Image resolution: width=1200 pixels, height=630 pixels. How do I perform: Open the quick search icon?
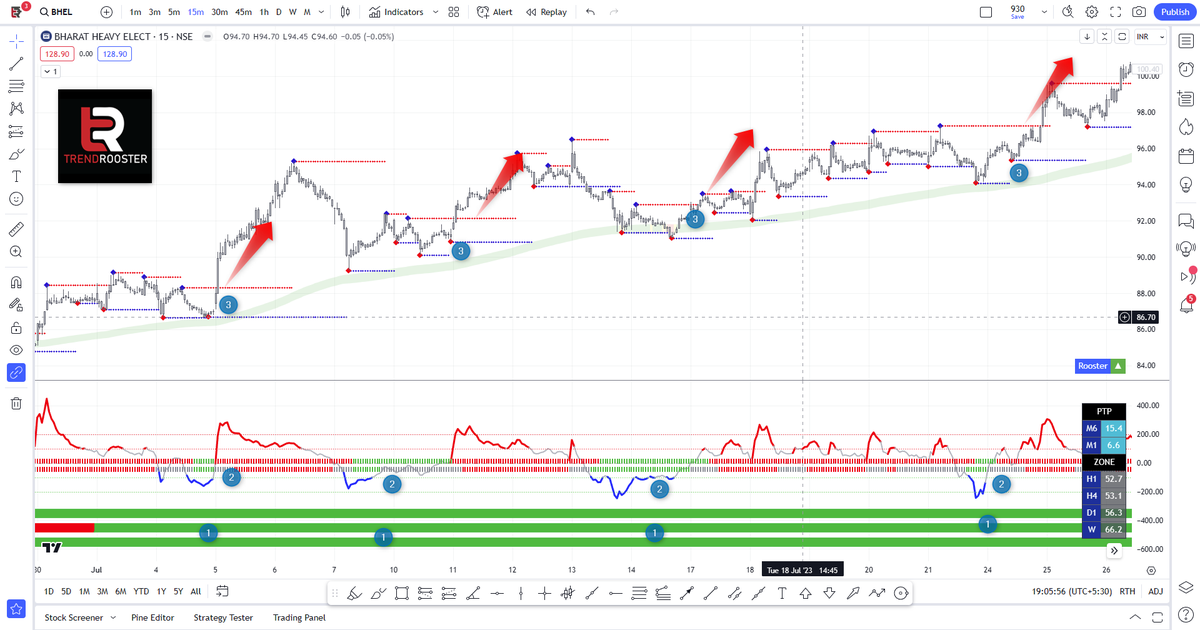click(1067, 12)
